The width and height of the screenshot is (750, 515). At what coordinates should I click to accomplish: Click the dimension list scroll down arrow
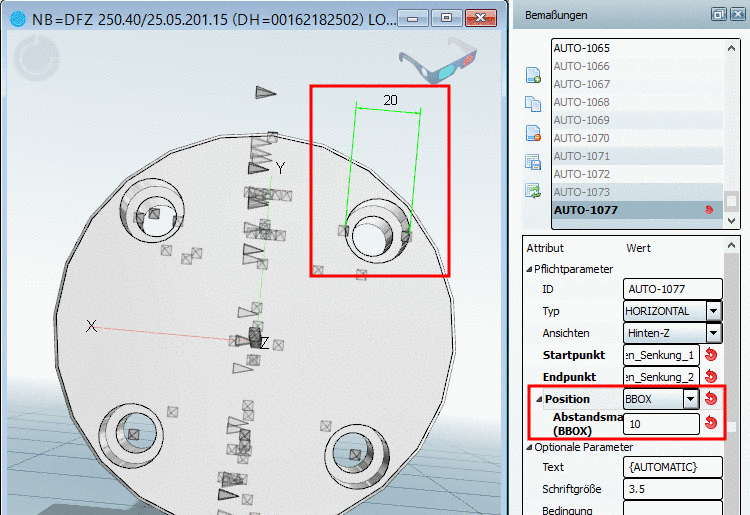point(731,220)
